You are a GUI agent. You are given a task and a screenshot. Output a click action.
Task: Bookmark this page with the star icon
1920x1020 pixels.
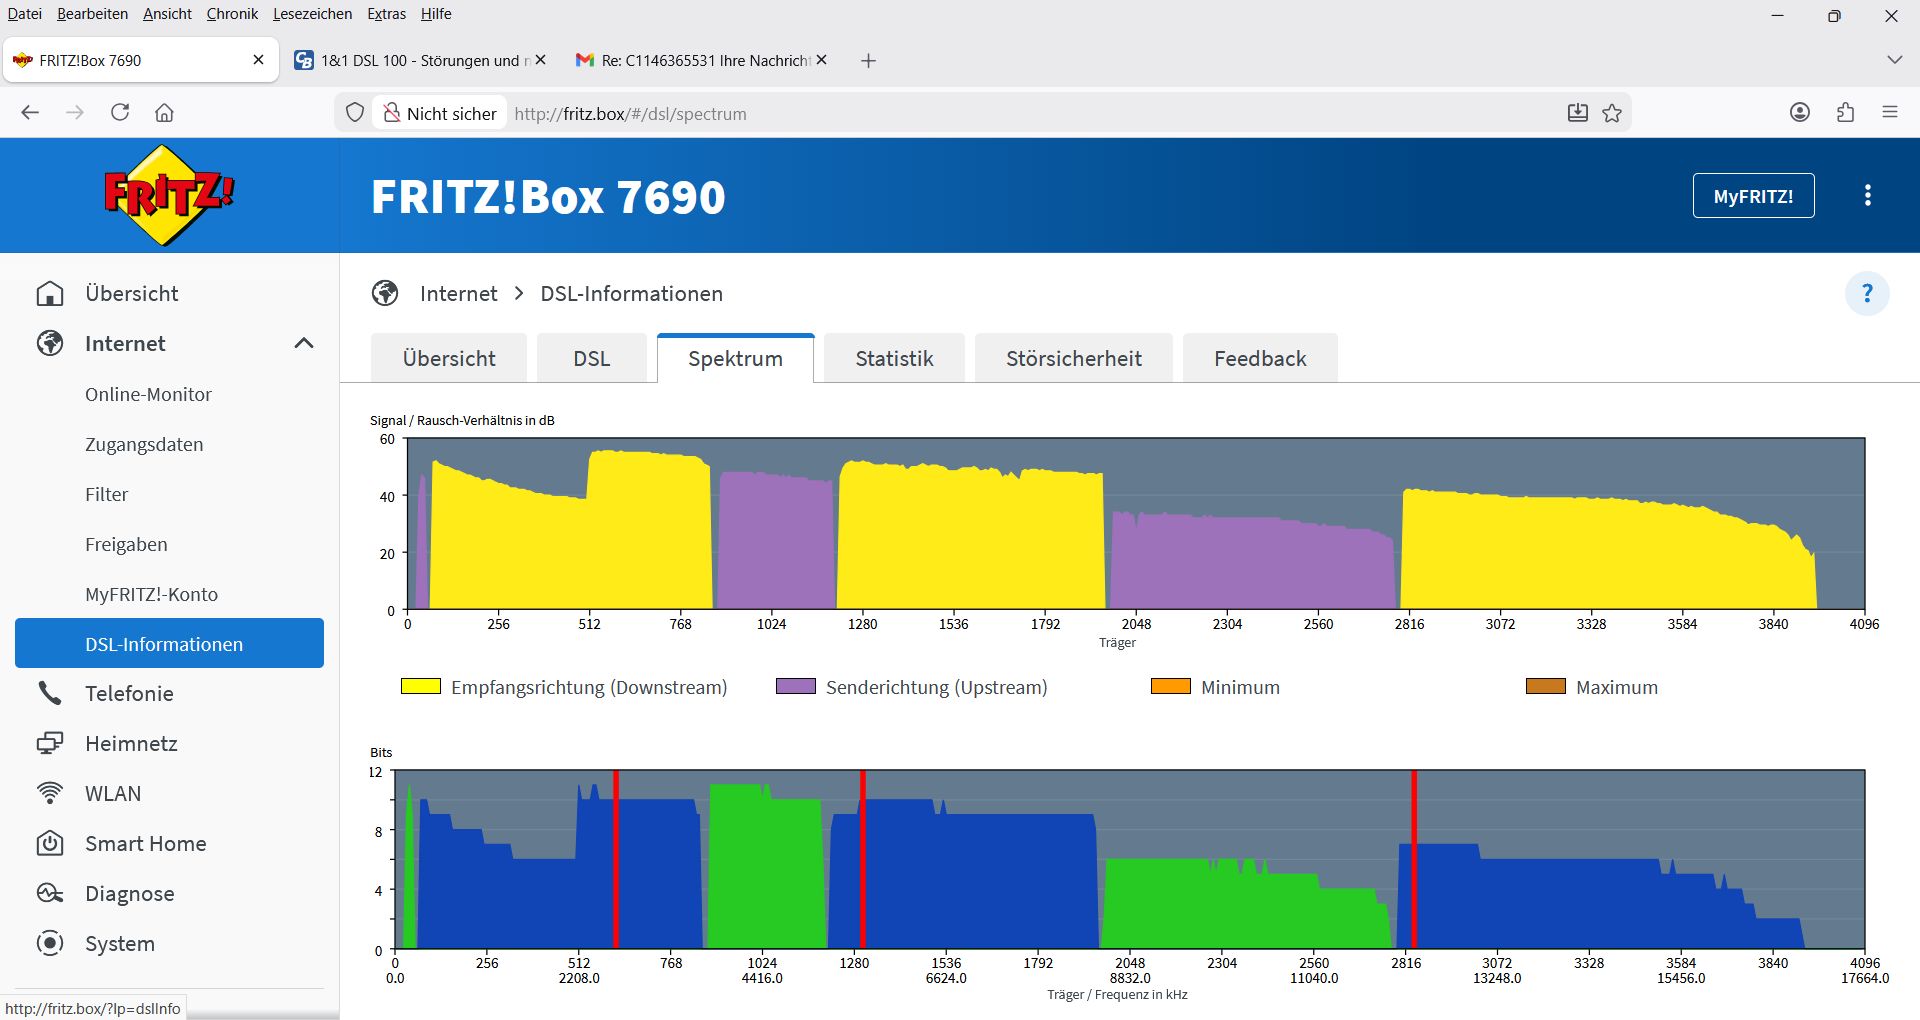(x=1612, y=113)
